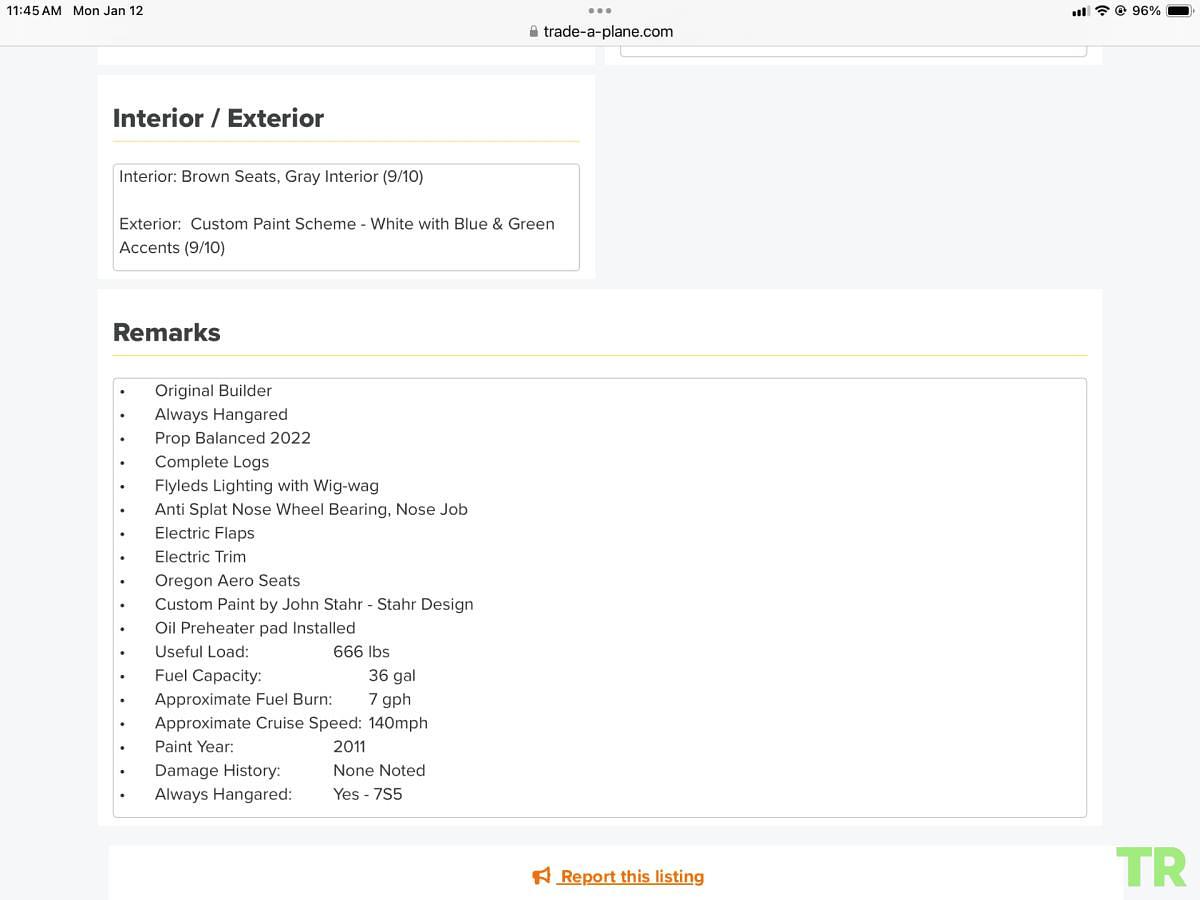Click the Interior / Exterior heading
1200x900 pixels.
coord(218,118)
